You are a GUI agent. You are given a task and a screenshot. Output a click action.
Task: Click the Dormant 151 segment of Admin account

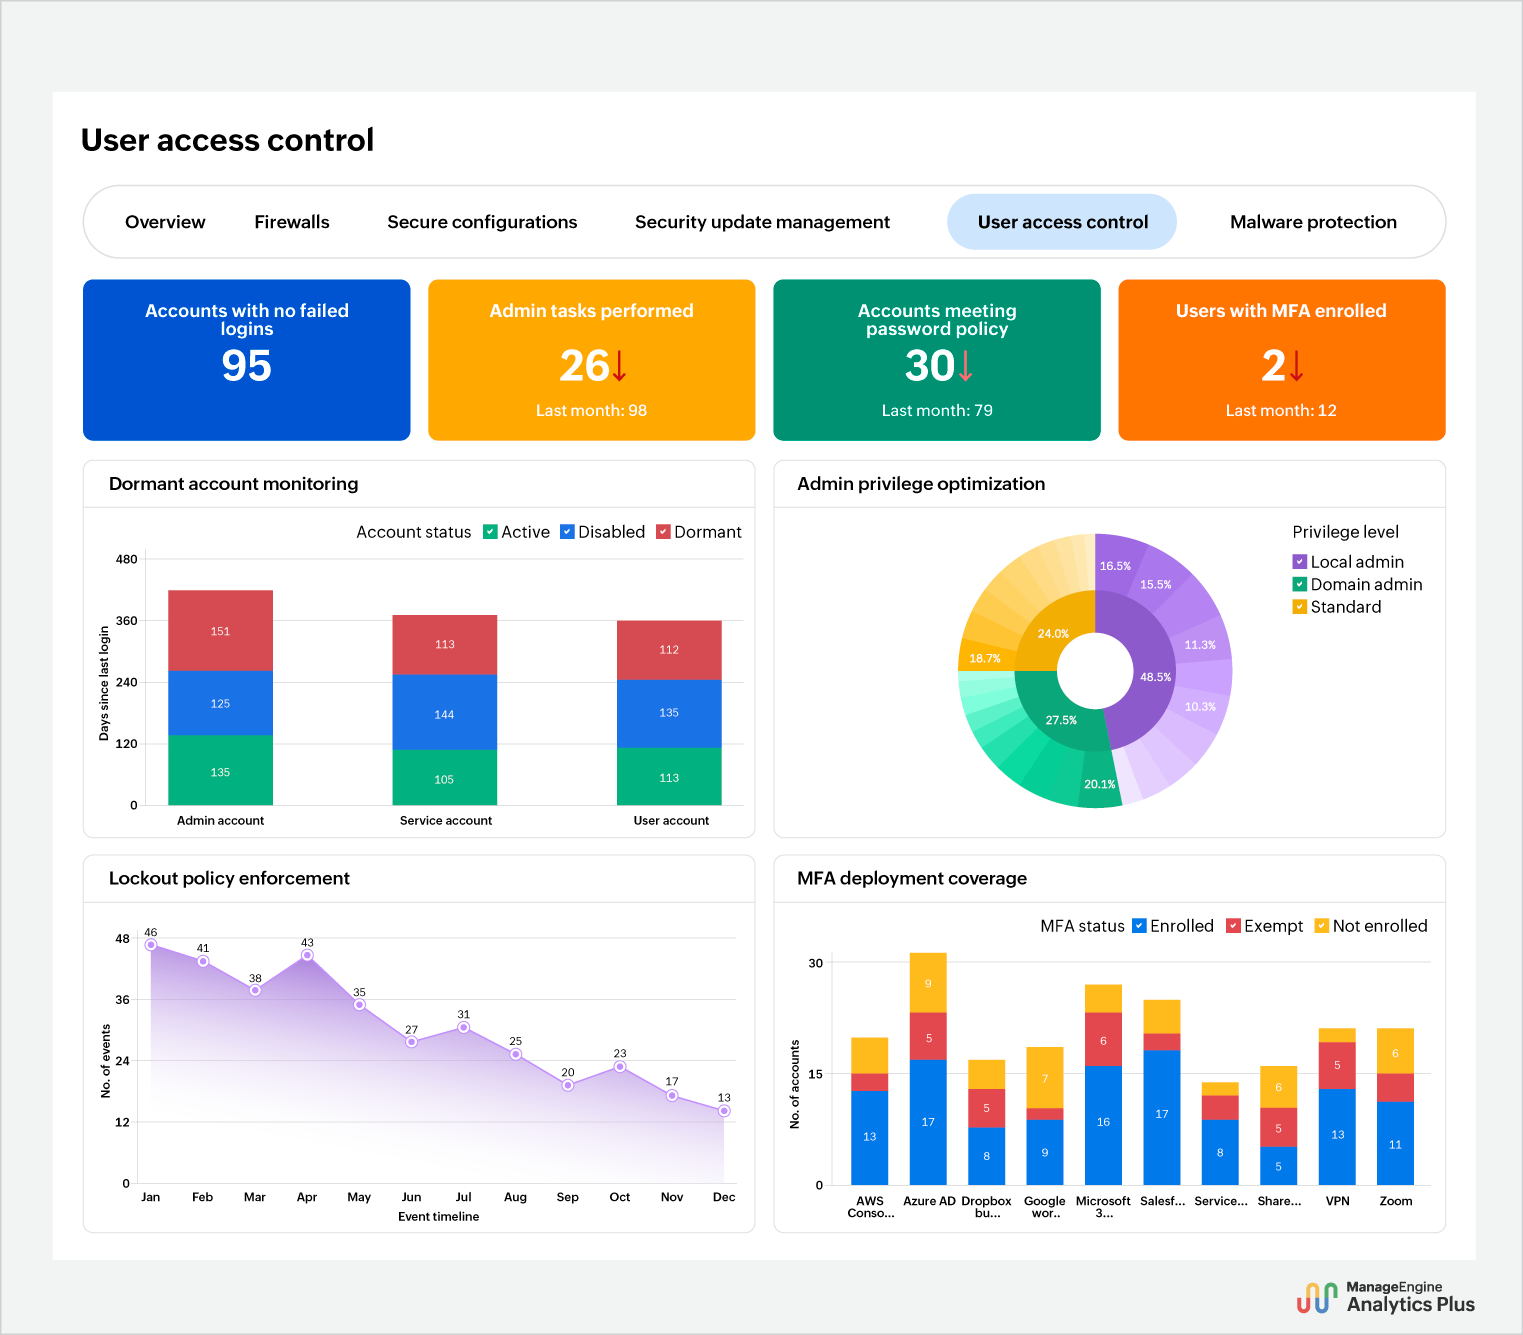click(x=220, y=631)
